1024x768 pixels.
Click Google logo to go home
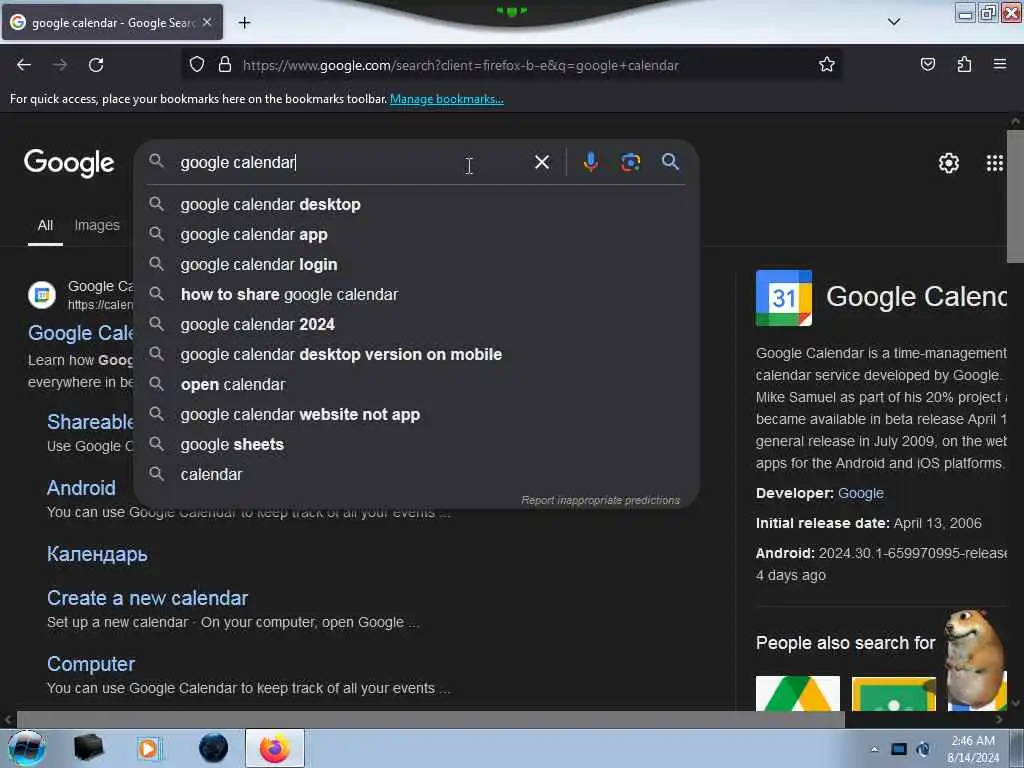coord(69,163)
